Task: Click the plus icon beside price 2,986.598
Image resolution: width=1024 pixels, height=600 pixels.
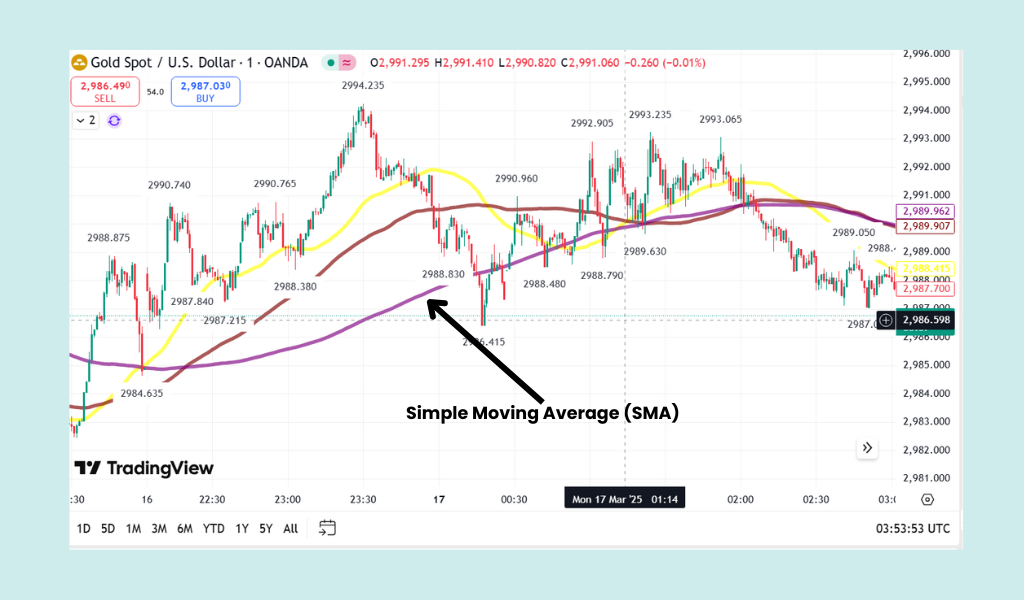Action: click(886, 320)
